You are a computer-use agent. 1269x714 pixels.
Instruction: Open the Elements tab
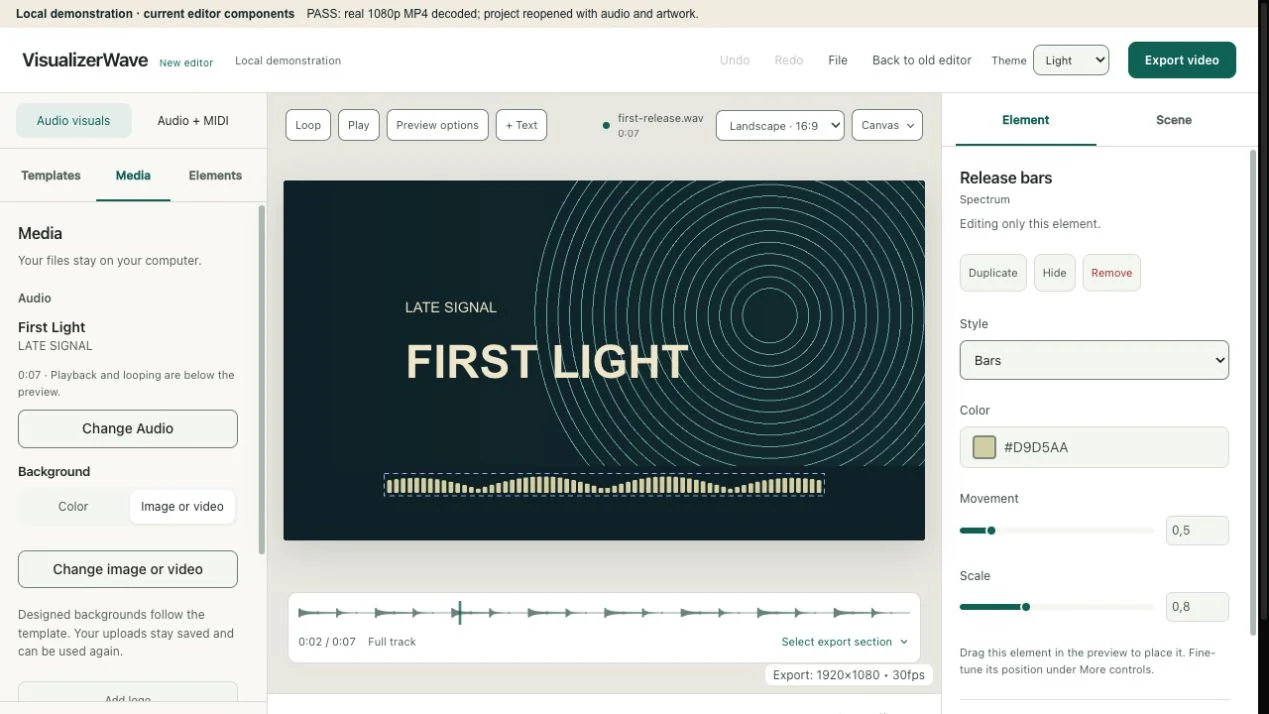pos(215,175)
